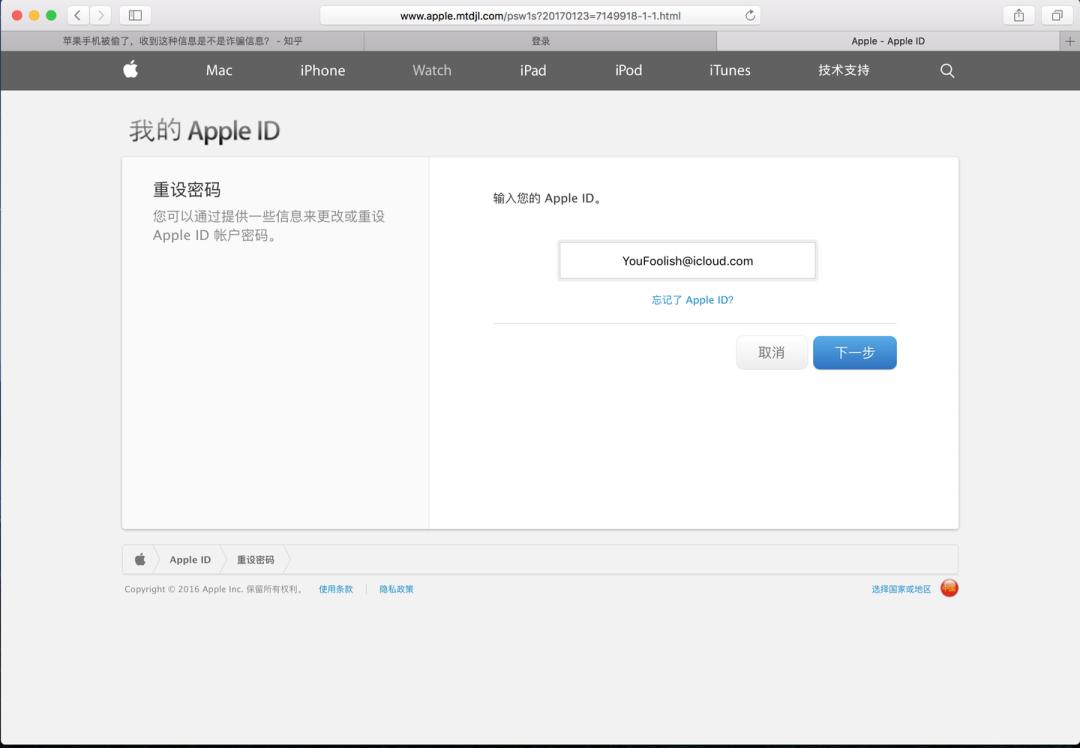Click the tab overview icon at top right
Image resolution: width=1080 pixels, height=748 pixels.
(x=1056, y=15)
